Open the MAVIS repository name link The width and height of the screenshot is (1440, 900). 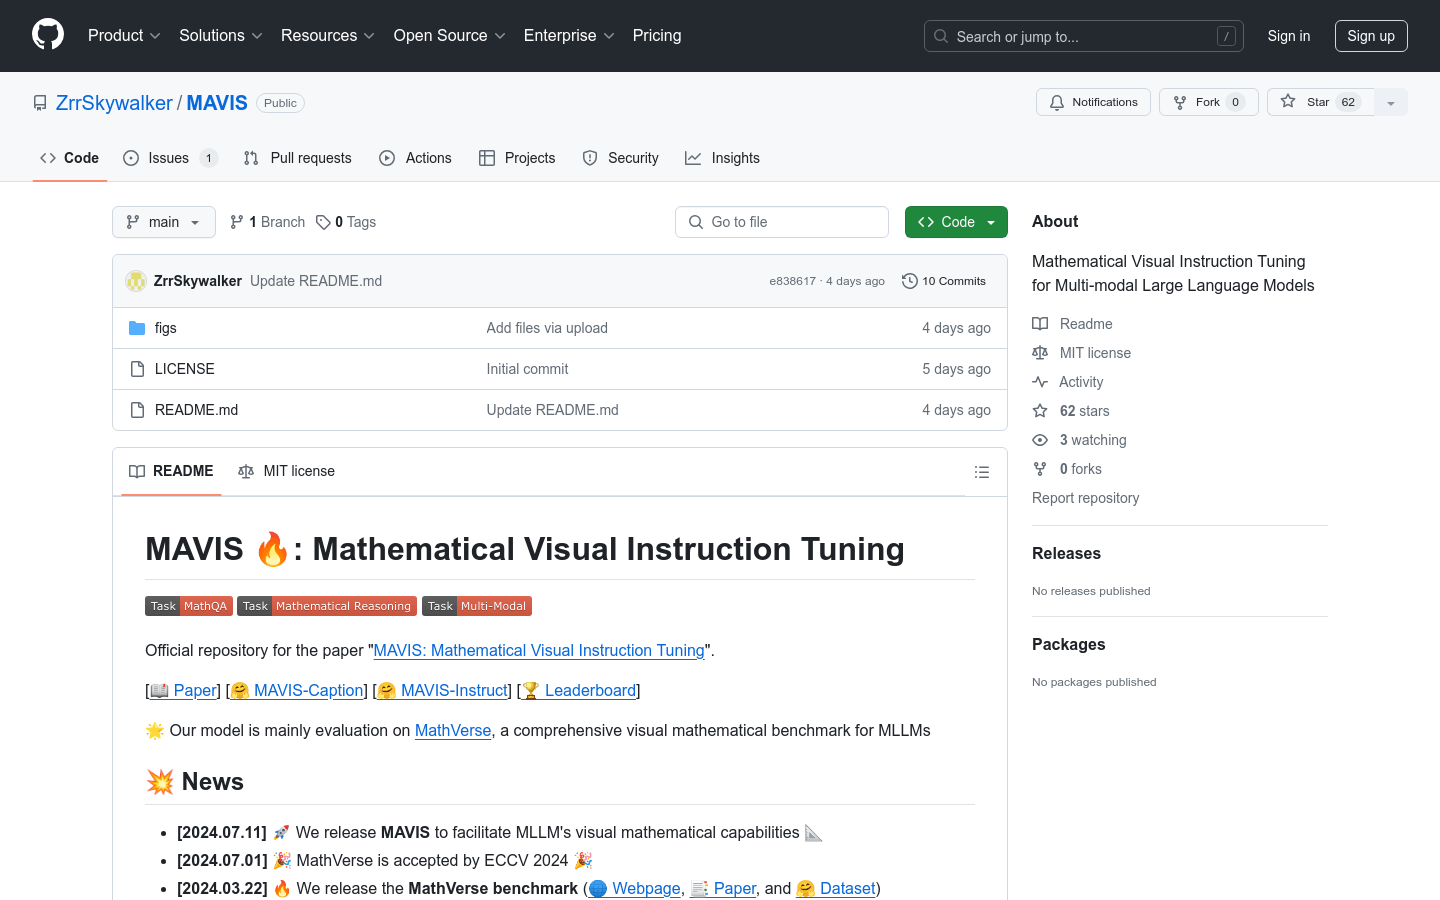[217, 103]
